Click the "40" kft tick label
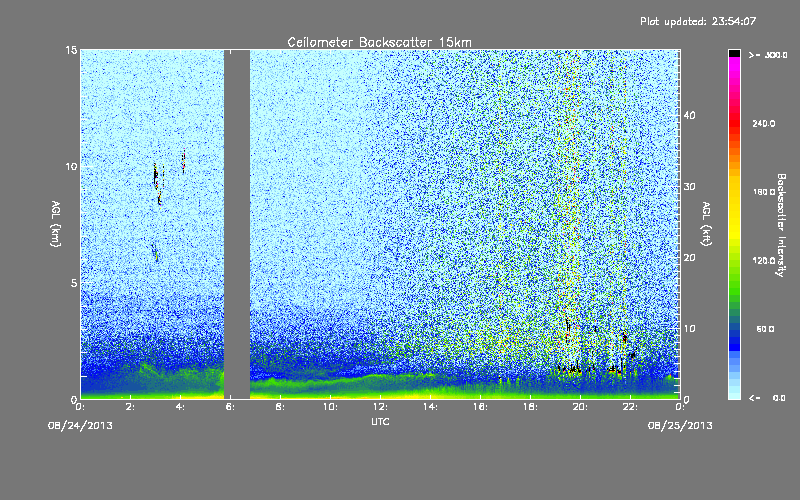This screenshot has height=500, width=800. tap(689, 115)
